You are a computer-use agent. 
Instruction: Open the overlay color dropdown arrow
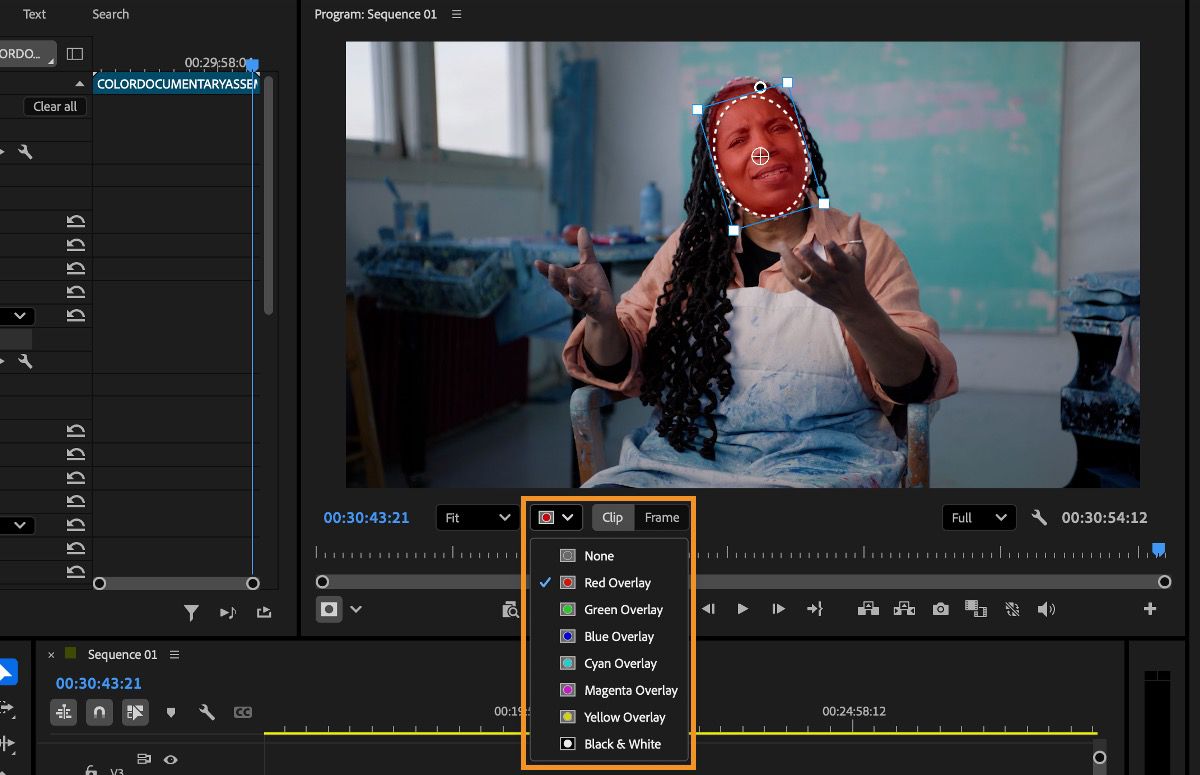(568, 517)
